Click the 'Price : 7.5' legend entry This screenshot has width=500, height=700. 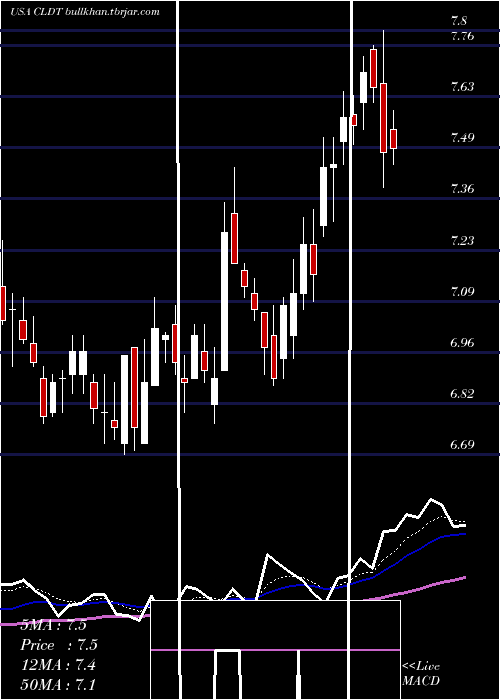(x=59, y=645)
